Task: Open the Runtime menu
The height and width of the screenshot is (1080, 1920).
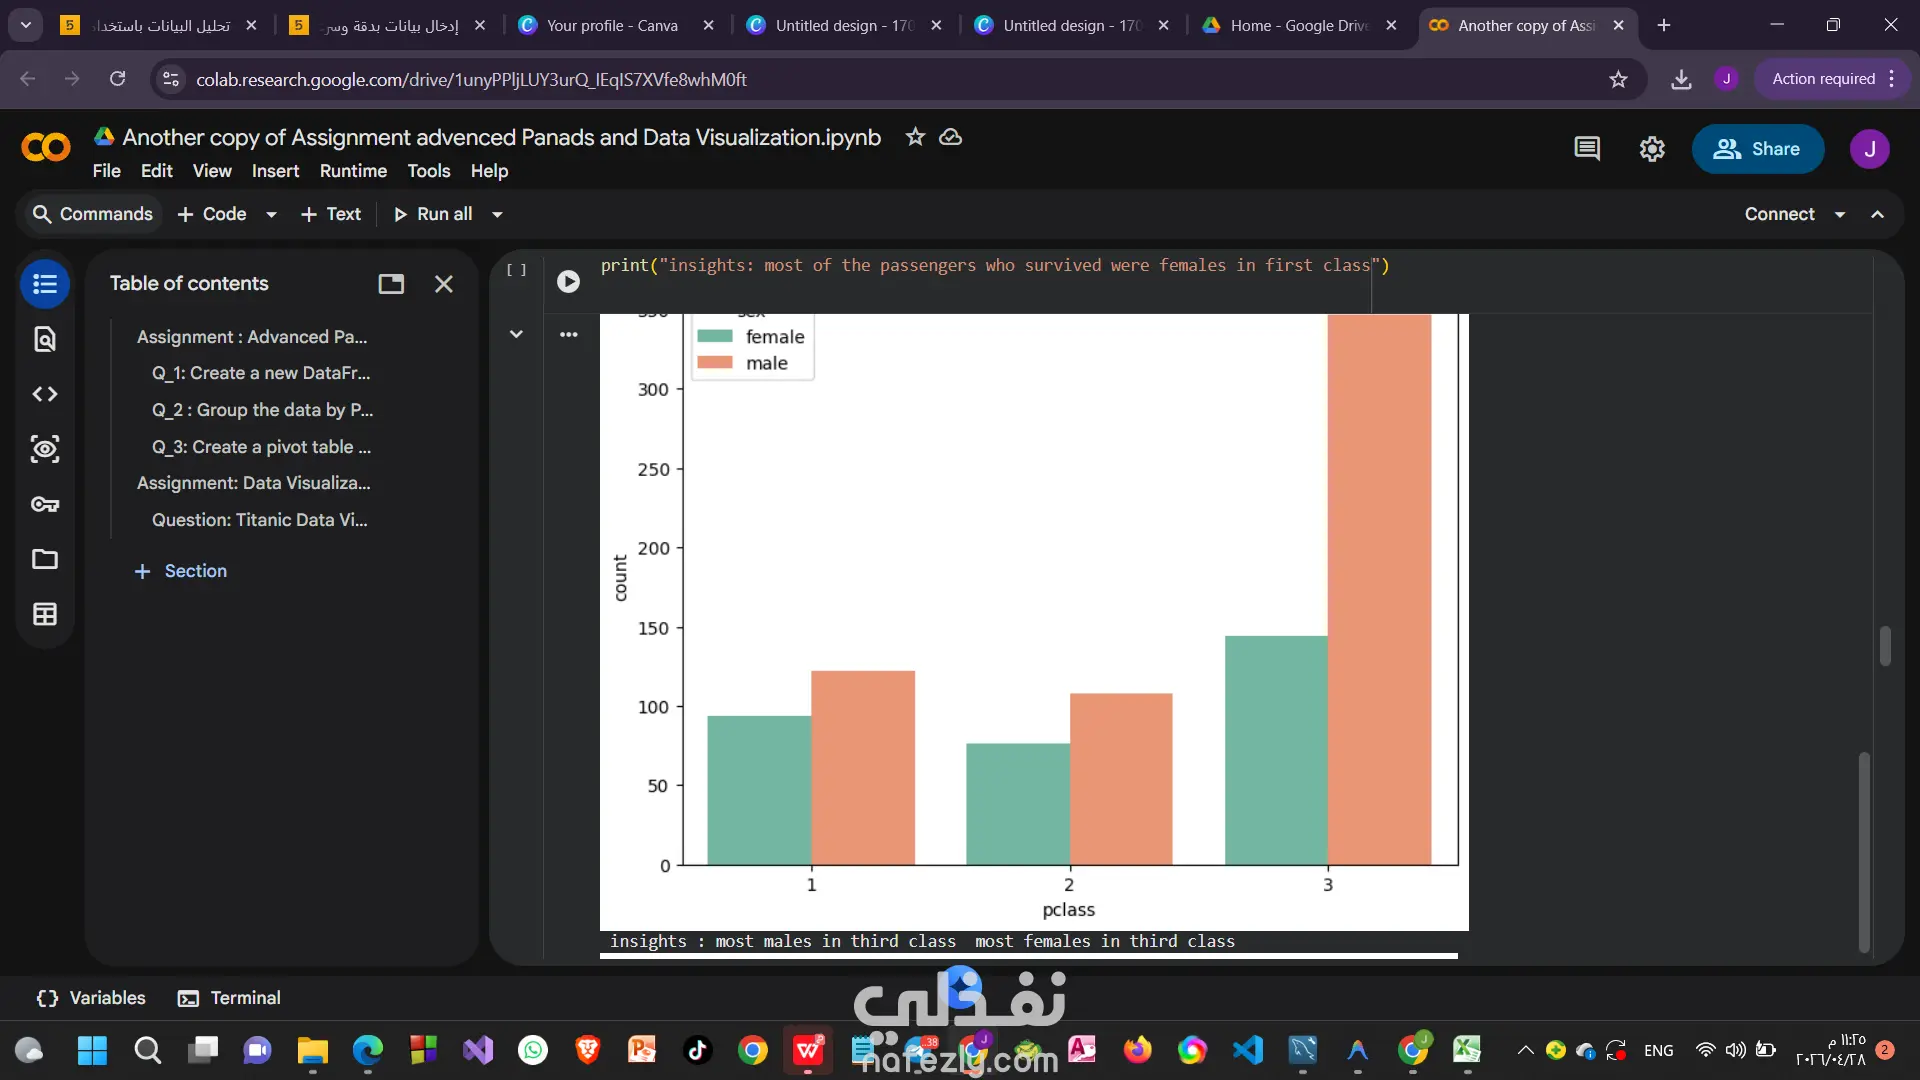Action: [353, 171]
